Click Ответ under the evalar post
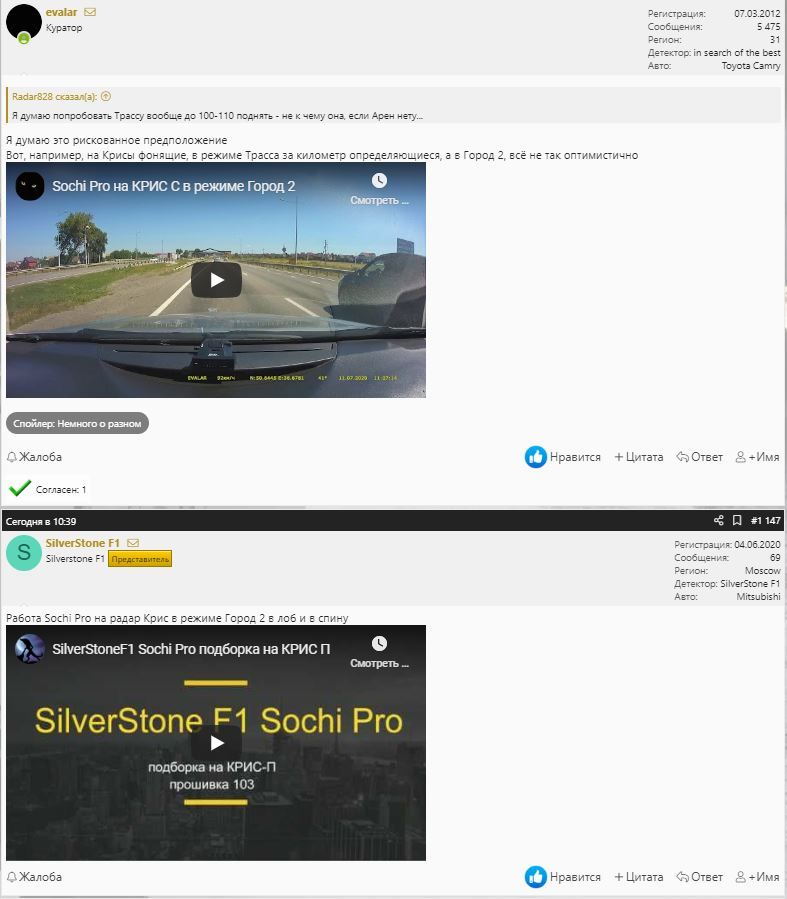Image resolution: width=787 pixels, height=899 pixels. click(x=699, y=457)
